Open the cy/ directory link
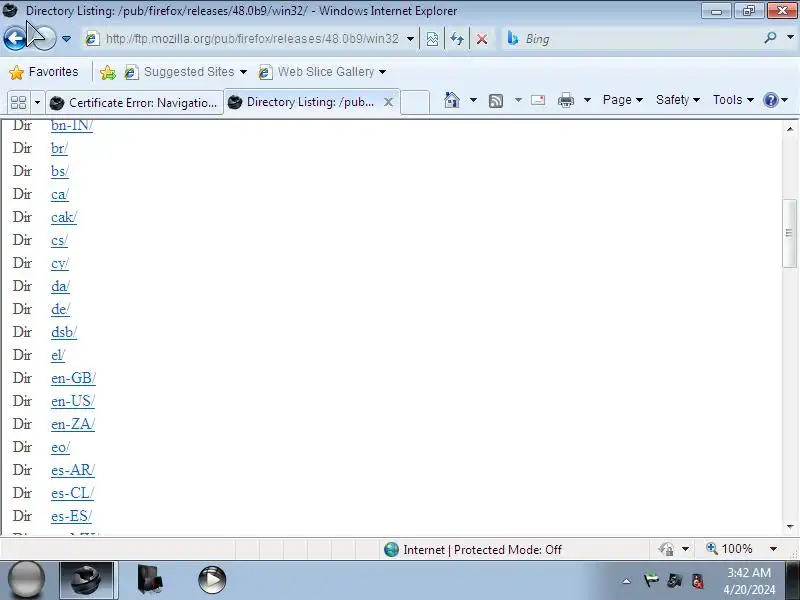Viewport: 800px width, 600px height. tap(60, 263)
